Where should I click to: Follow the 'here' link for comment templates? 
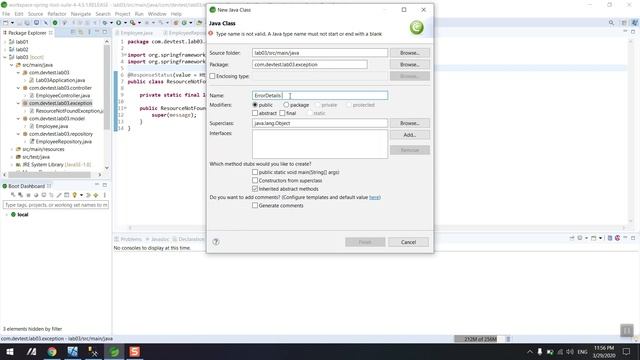click(x=374, y=198)
